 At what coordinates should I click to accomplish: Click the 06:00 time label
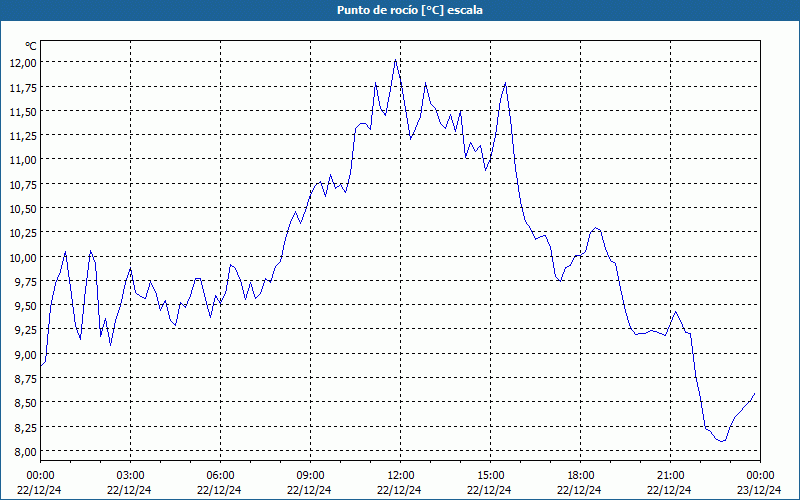(220, 476)
